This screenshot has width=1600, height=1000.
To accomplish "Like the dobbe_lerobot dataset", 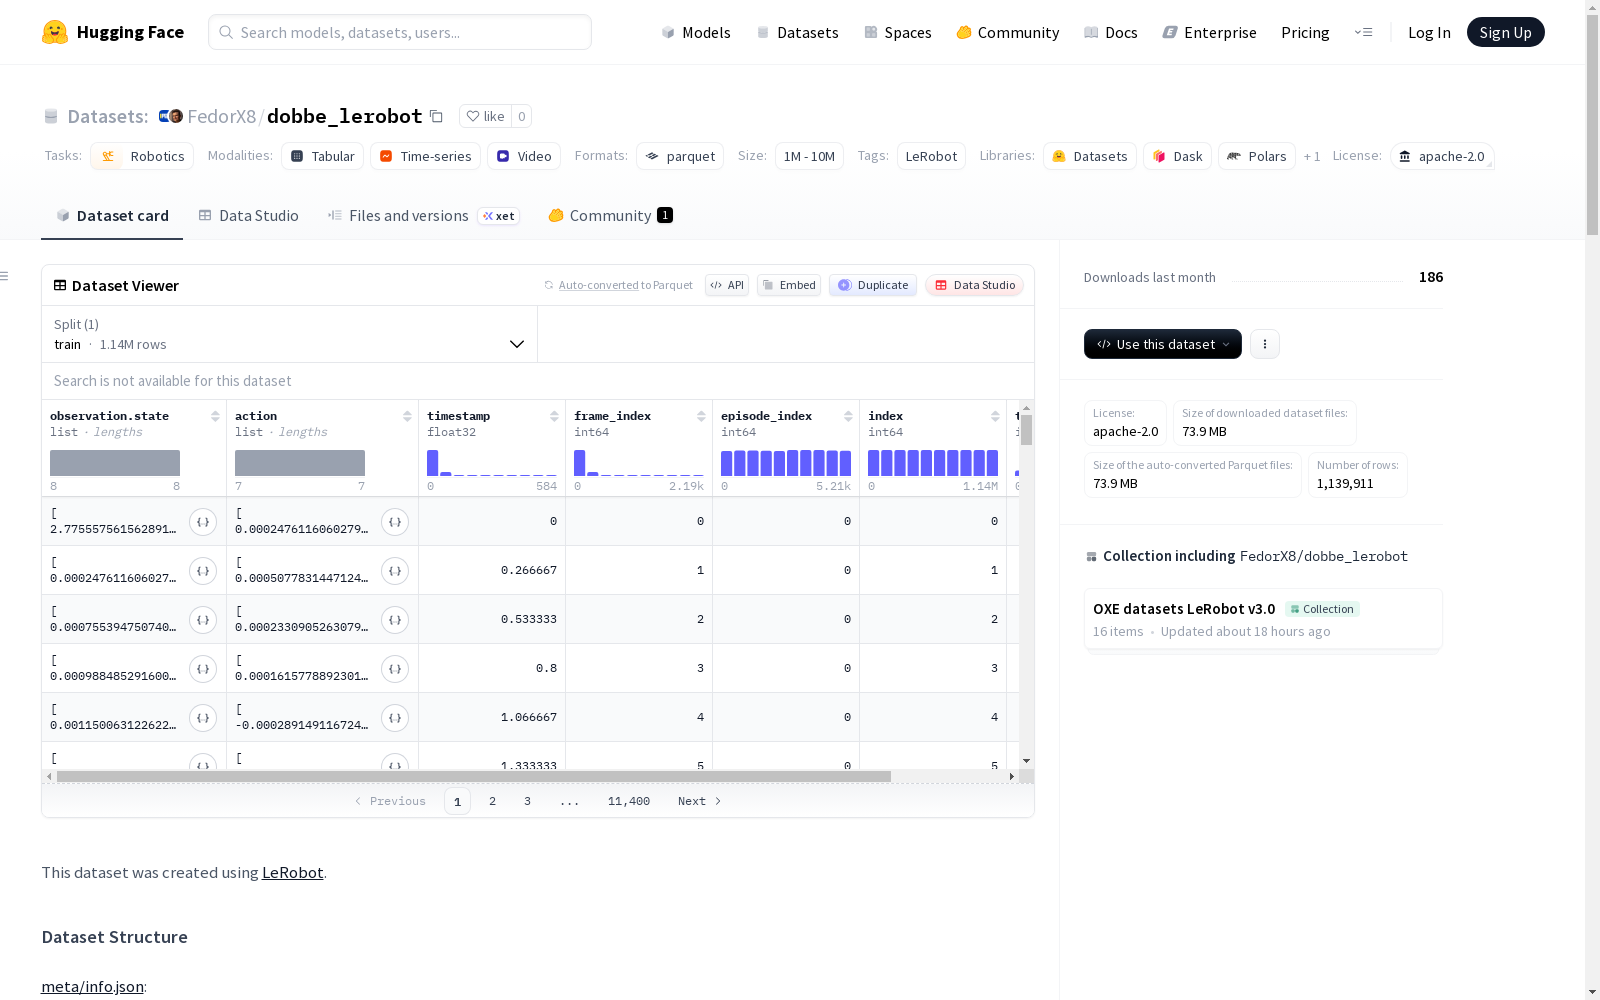I will [x=485, y=116].
